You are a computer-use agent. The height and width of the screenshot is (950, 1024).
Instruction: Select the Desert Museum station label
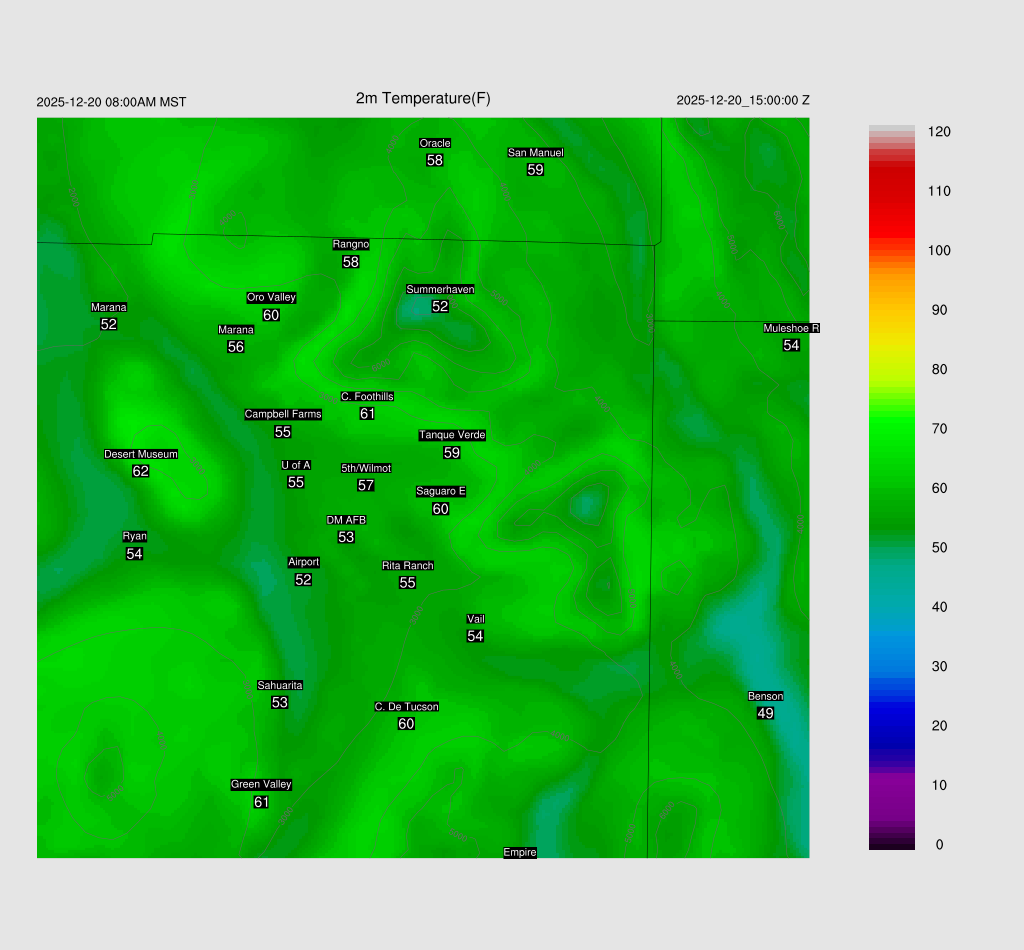point(141,454)
